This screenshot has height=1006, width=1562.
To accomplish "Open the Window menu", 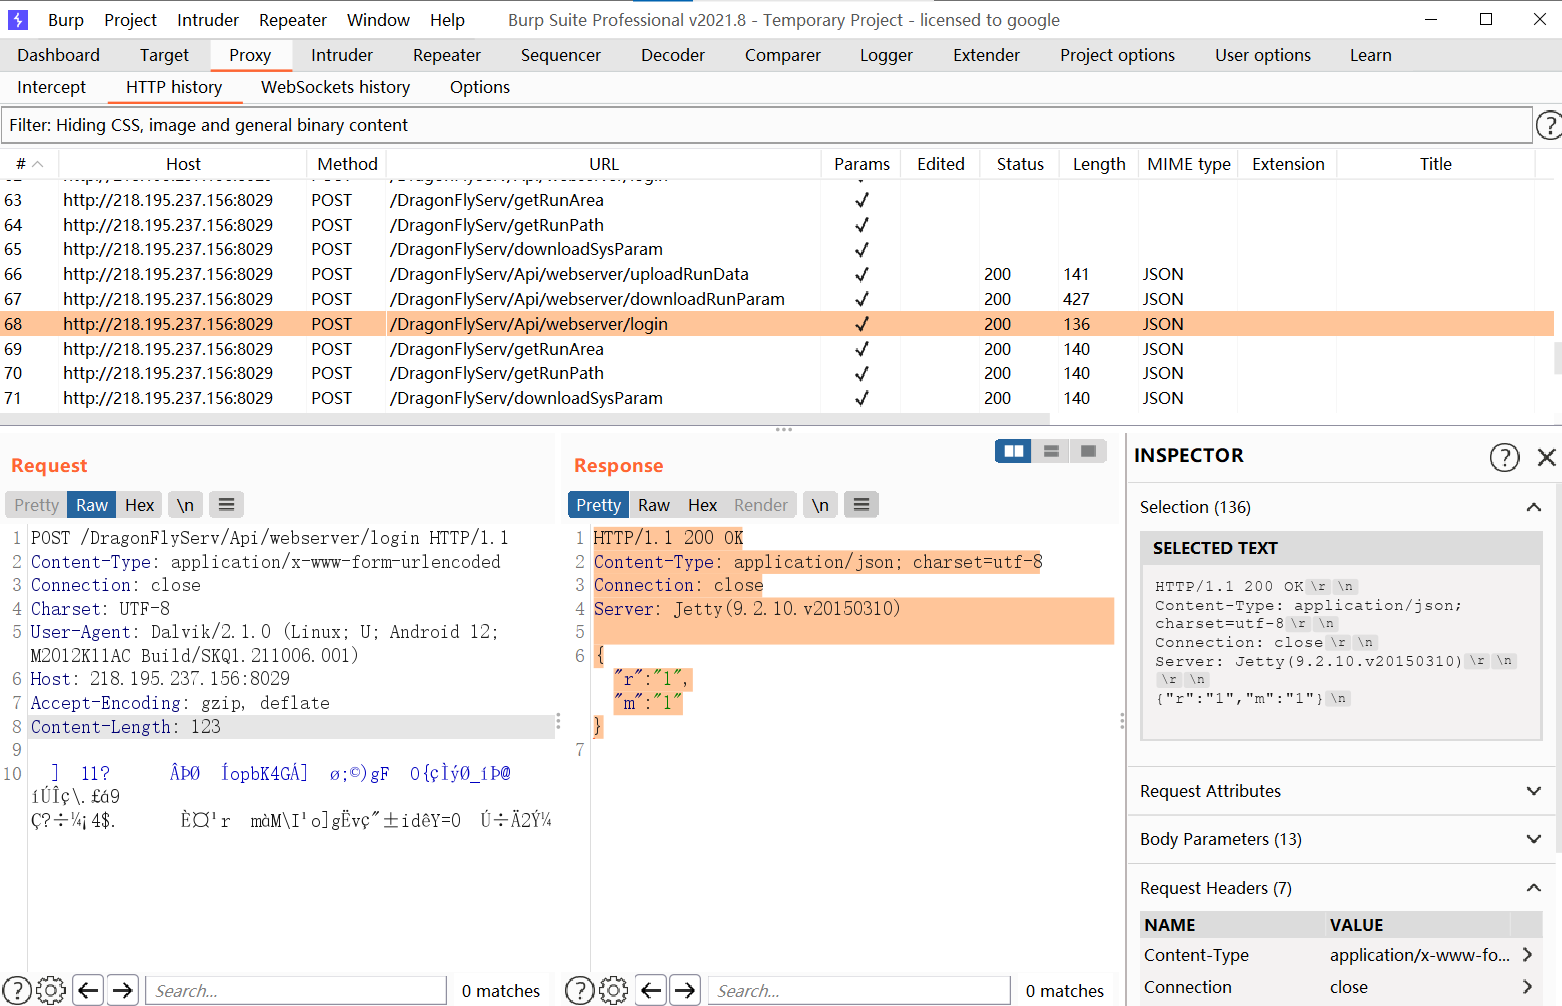I will point(378,20).
